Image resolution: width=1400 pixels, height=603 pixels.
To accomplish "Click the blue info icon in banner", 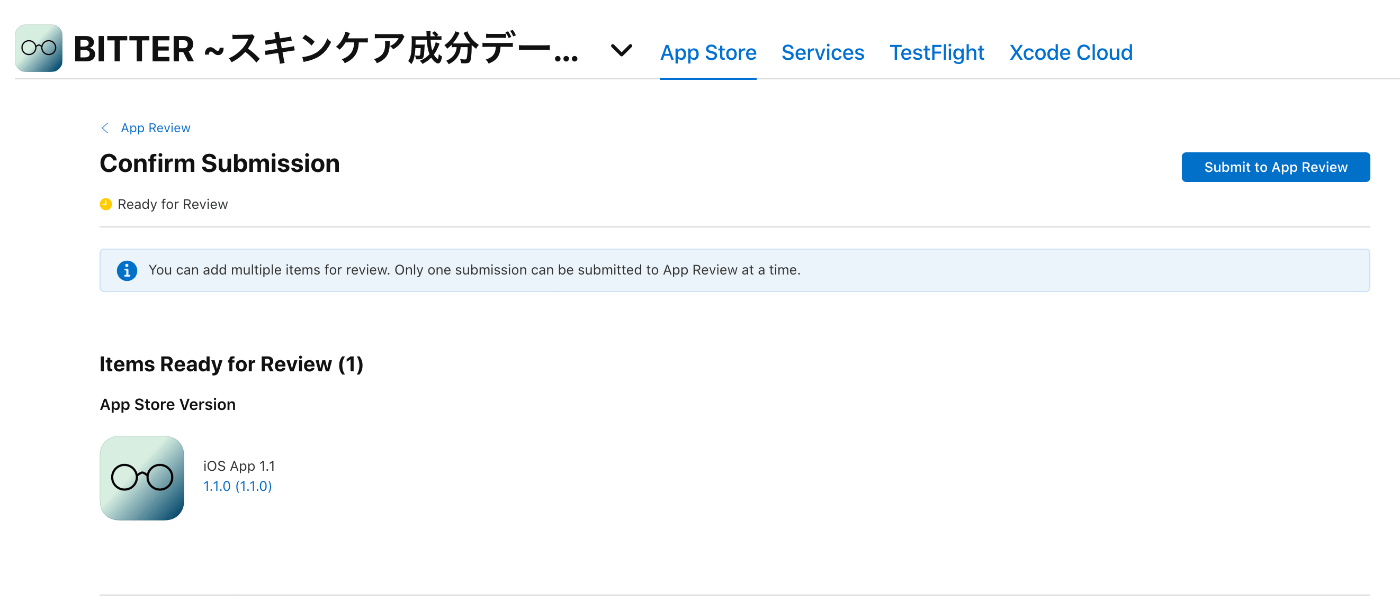I will pos(127,270).
